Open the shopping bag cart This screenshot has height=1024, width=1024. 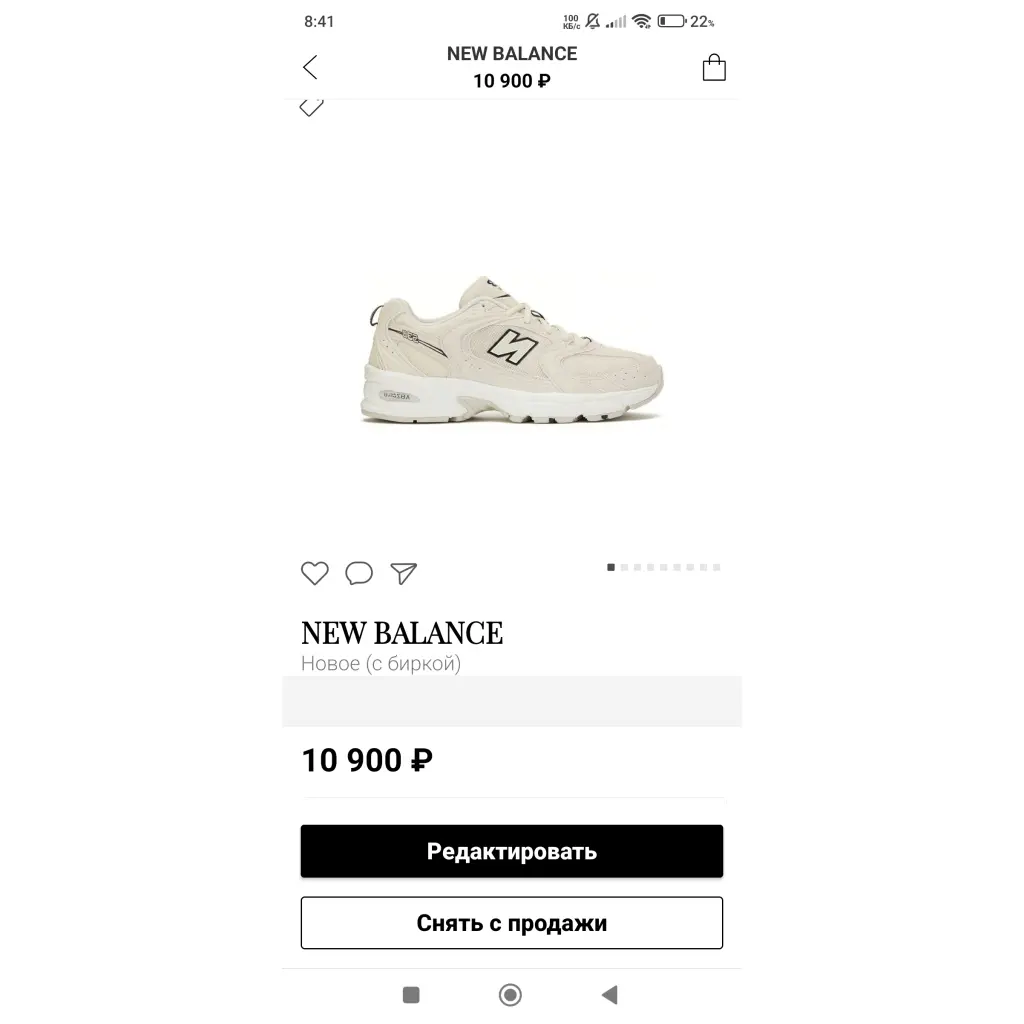click(714, 67)
